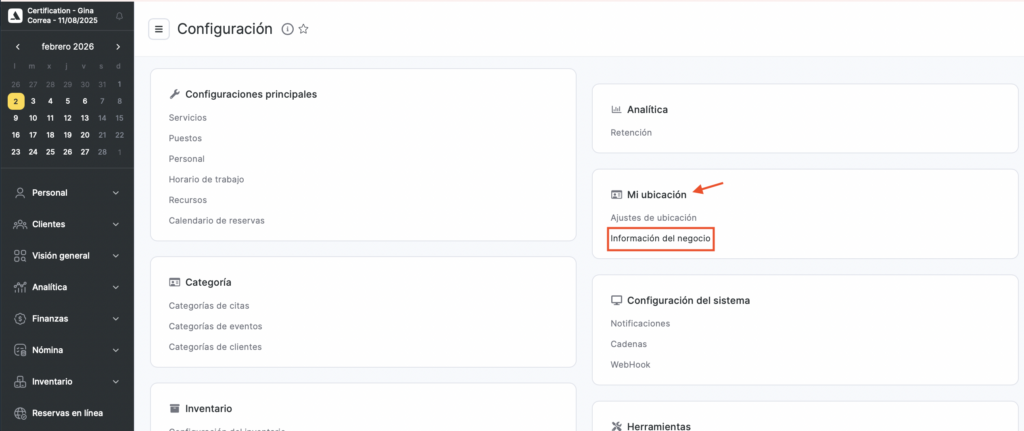Open Horario de trabajo settings

click(206, 179)
